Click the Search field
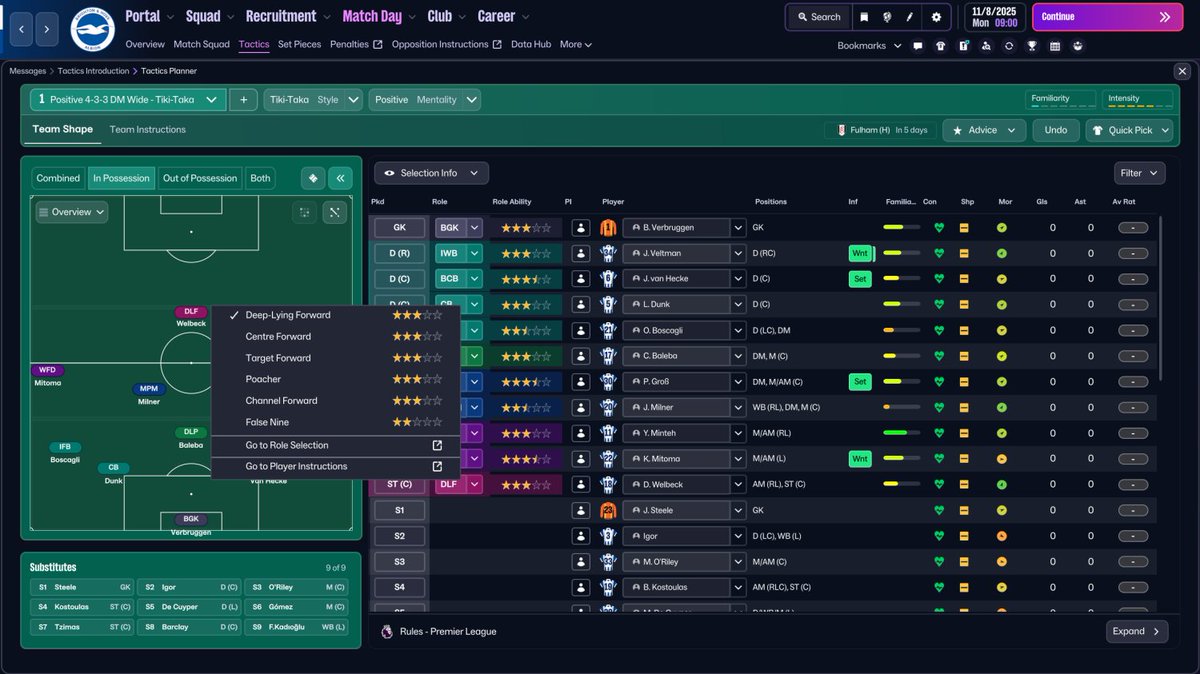This screenshot has width=1200, height=674. pyautogui.click(x=819, y=17)
